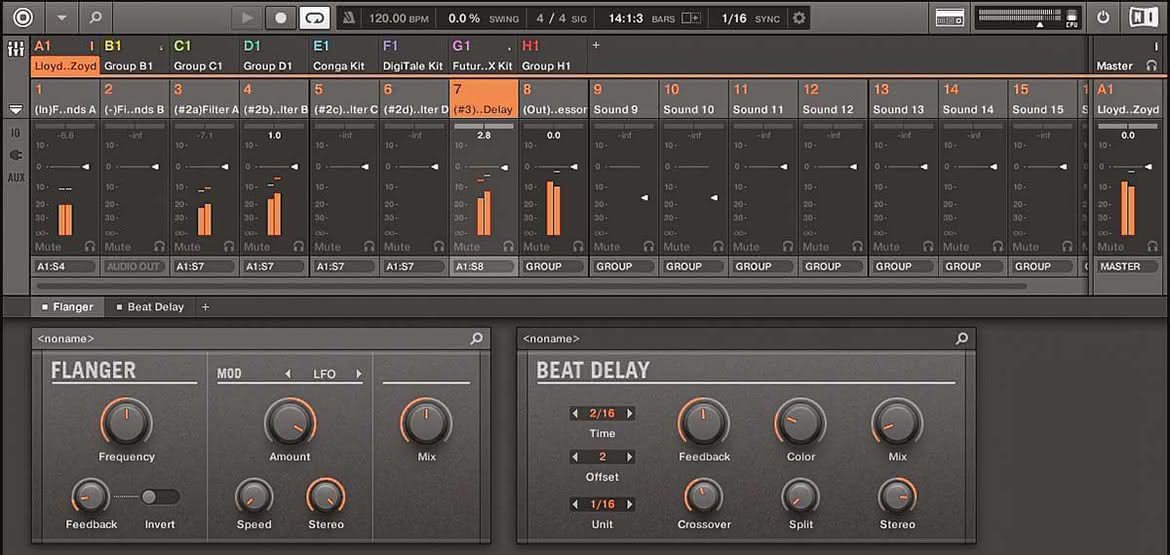Screen dimensions: 1170x555
Task: Select sound 1 (In)F..nds A
Action: point(65,99)
